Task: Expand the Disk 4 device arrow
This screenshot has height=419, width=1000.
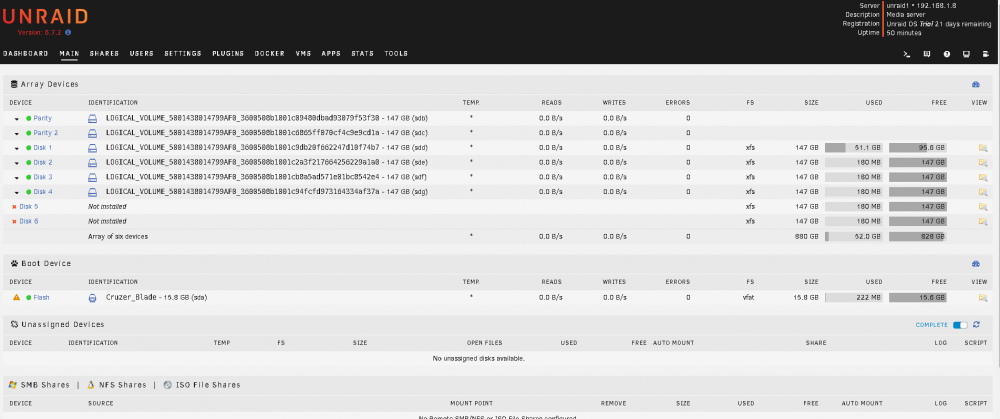Action: pyautogui.click(x=17, y=192)
